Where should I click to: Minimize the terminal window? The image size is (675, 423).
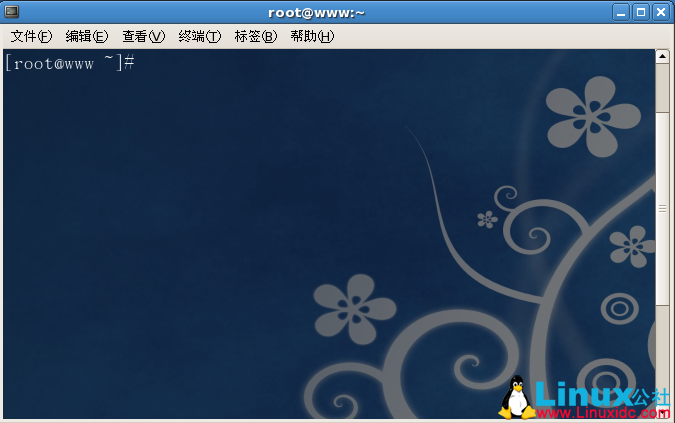tap(621, 12)
